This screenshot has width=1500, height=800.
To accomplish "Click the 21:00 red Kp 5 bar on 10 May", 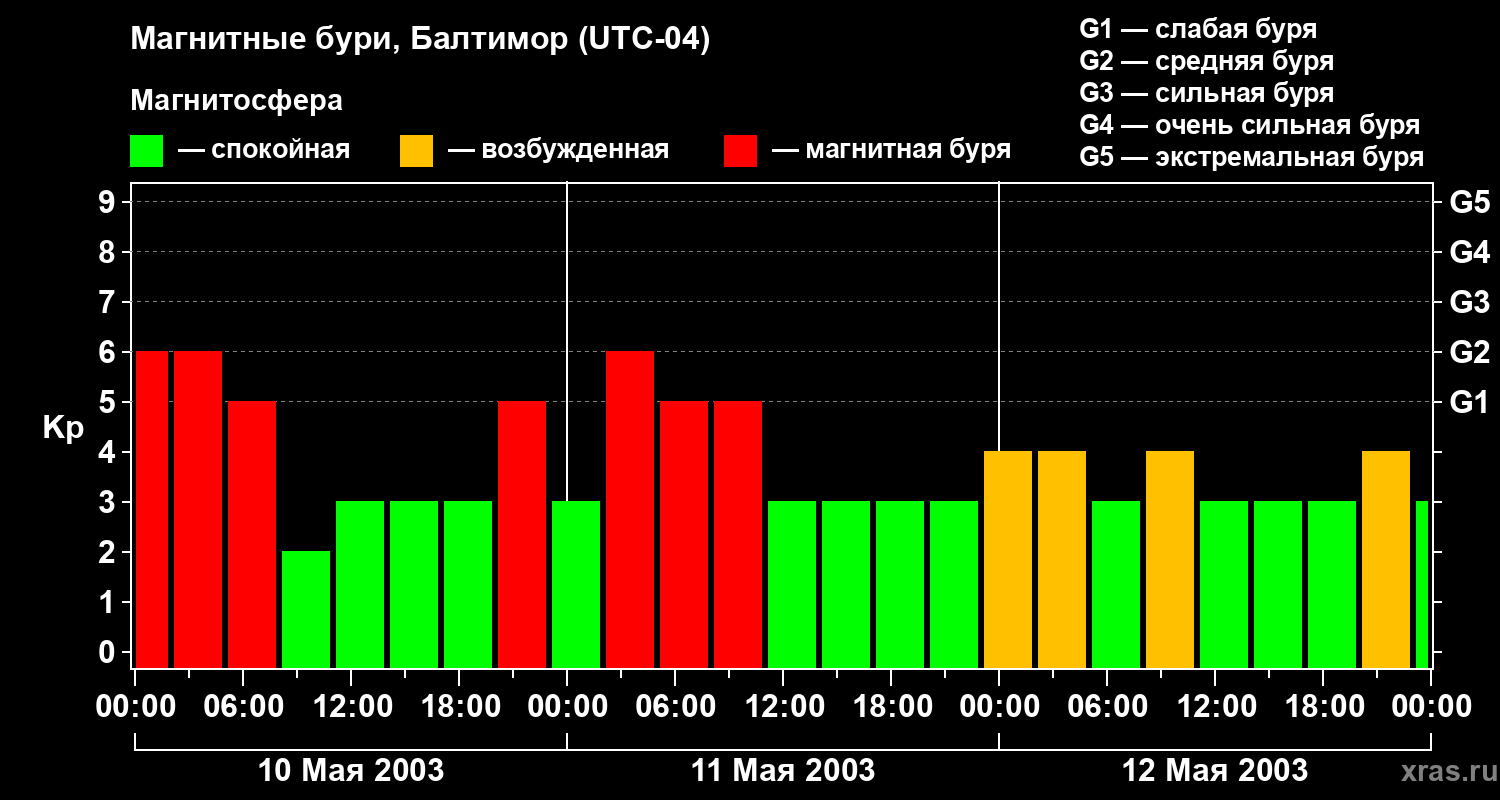I will [522, 534].
